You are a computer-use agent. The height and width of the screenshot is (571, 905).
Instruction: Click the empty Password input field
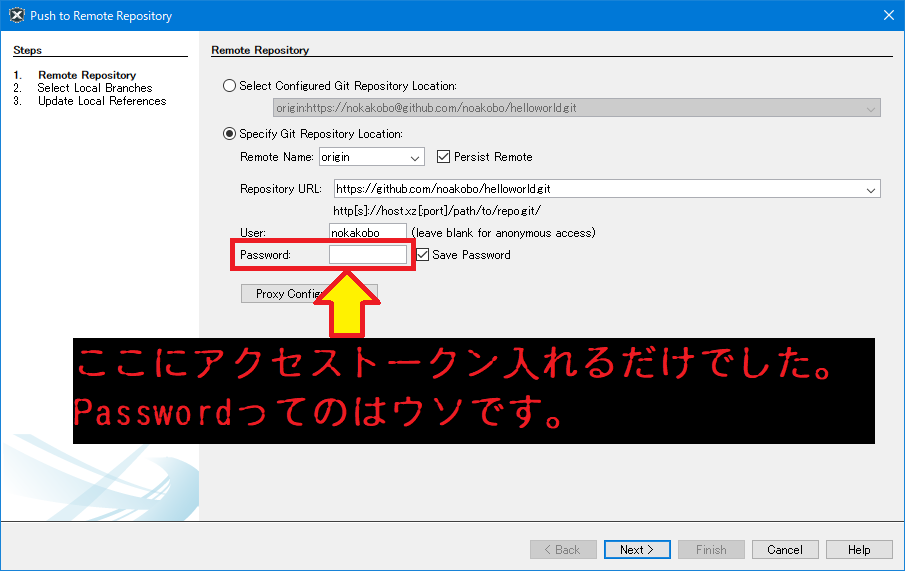pyautogui.click(x=368, y=255)
